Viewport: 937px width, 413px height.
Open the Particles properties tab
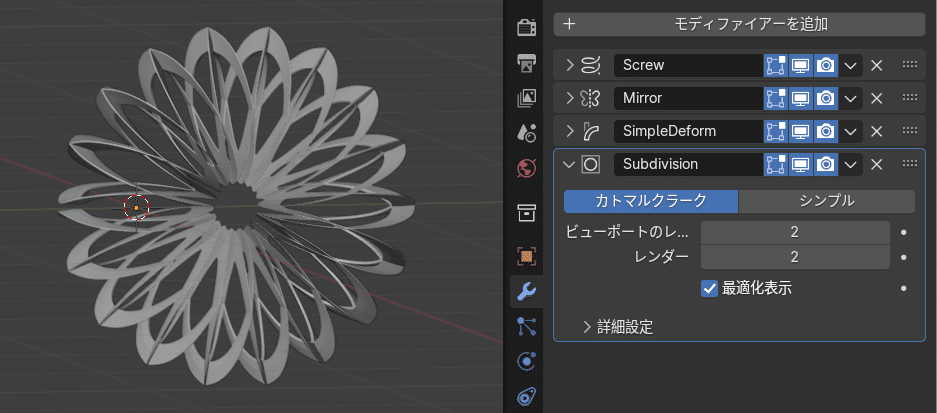tap(526, 326)
